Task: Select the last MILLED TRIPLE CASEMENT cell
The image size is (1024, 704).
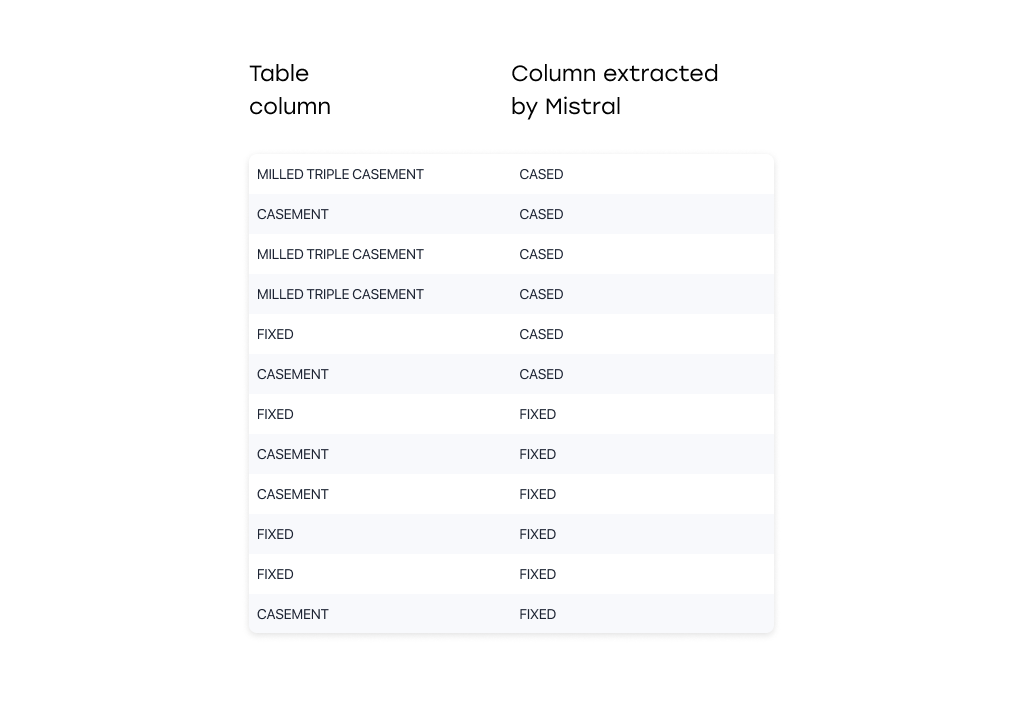Action: (340, 294)
